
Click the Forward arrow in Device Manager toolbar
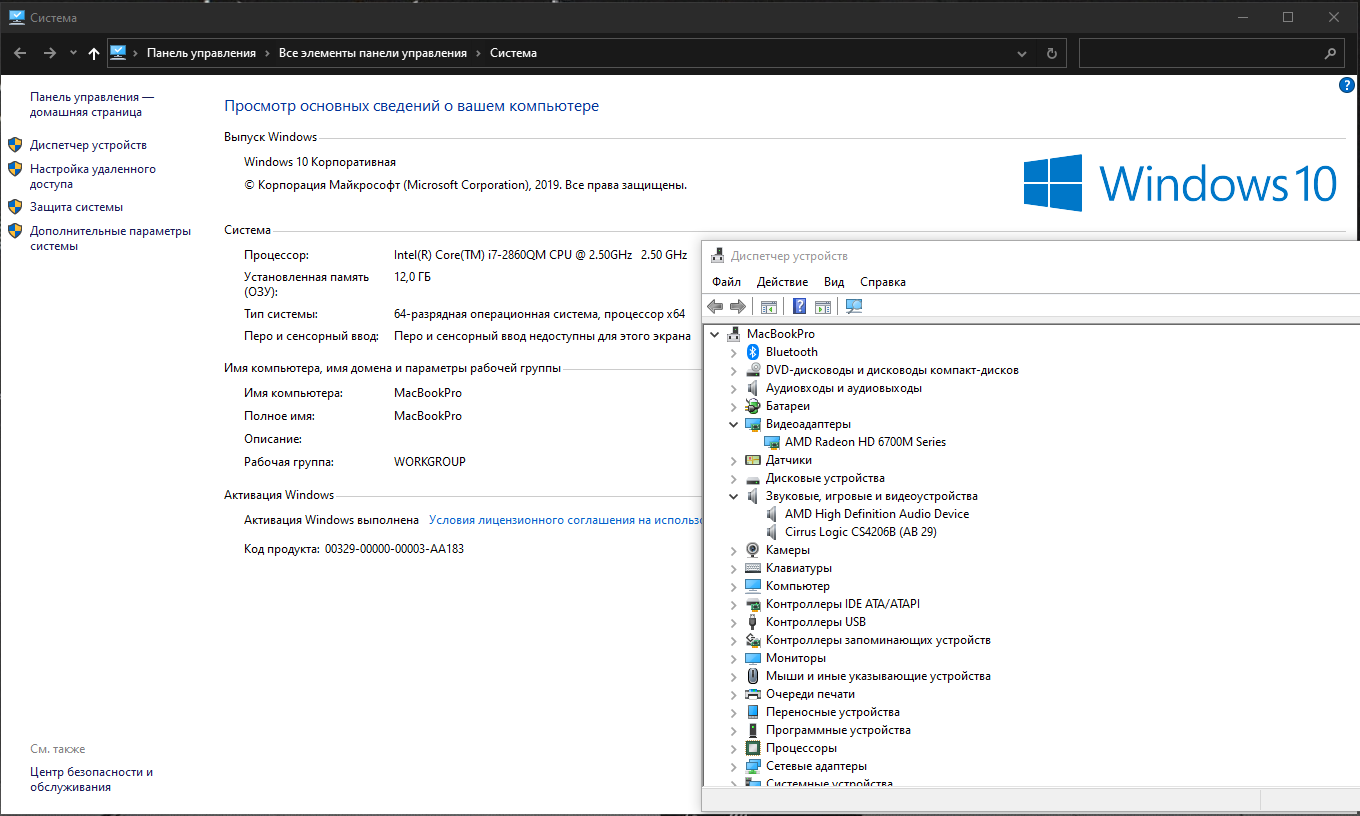738,306
